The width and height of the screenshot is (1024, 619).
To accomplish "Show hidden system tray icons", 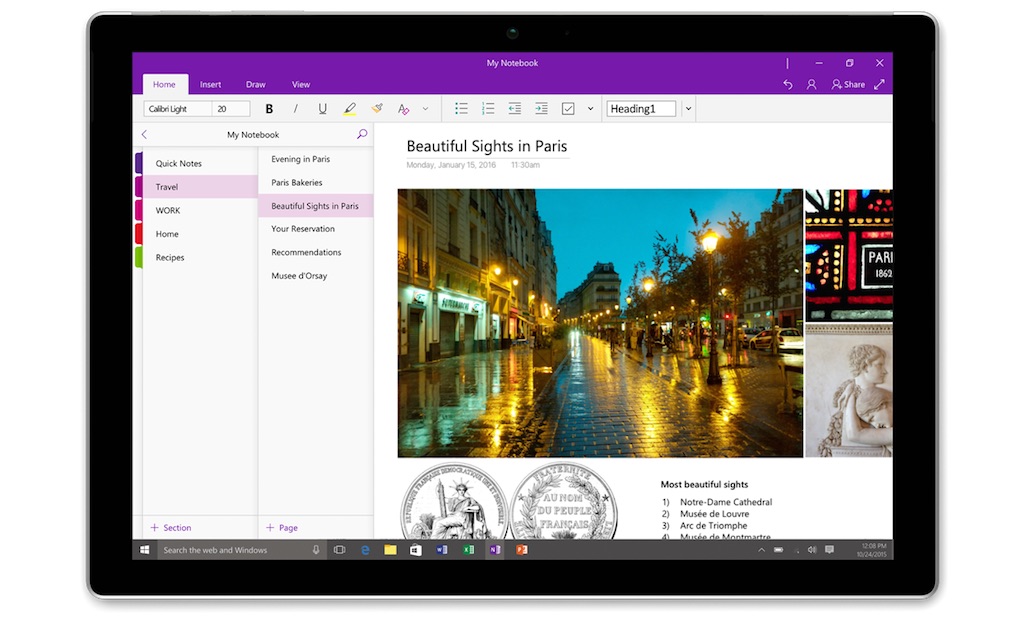I will coord(761,550).
